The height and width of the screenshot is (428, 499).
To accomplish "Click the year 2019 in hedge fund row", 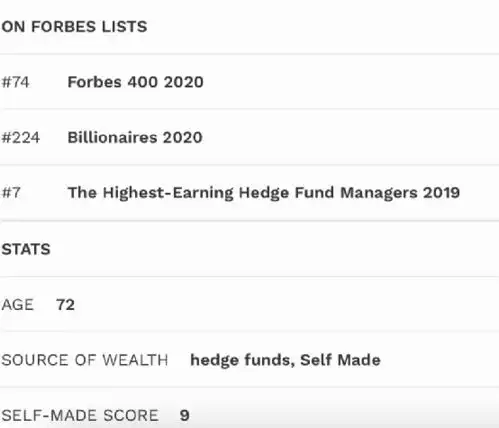I will [x=442, y=193].
